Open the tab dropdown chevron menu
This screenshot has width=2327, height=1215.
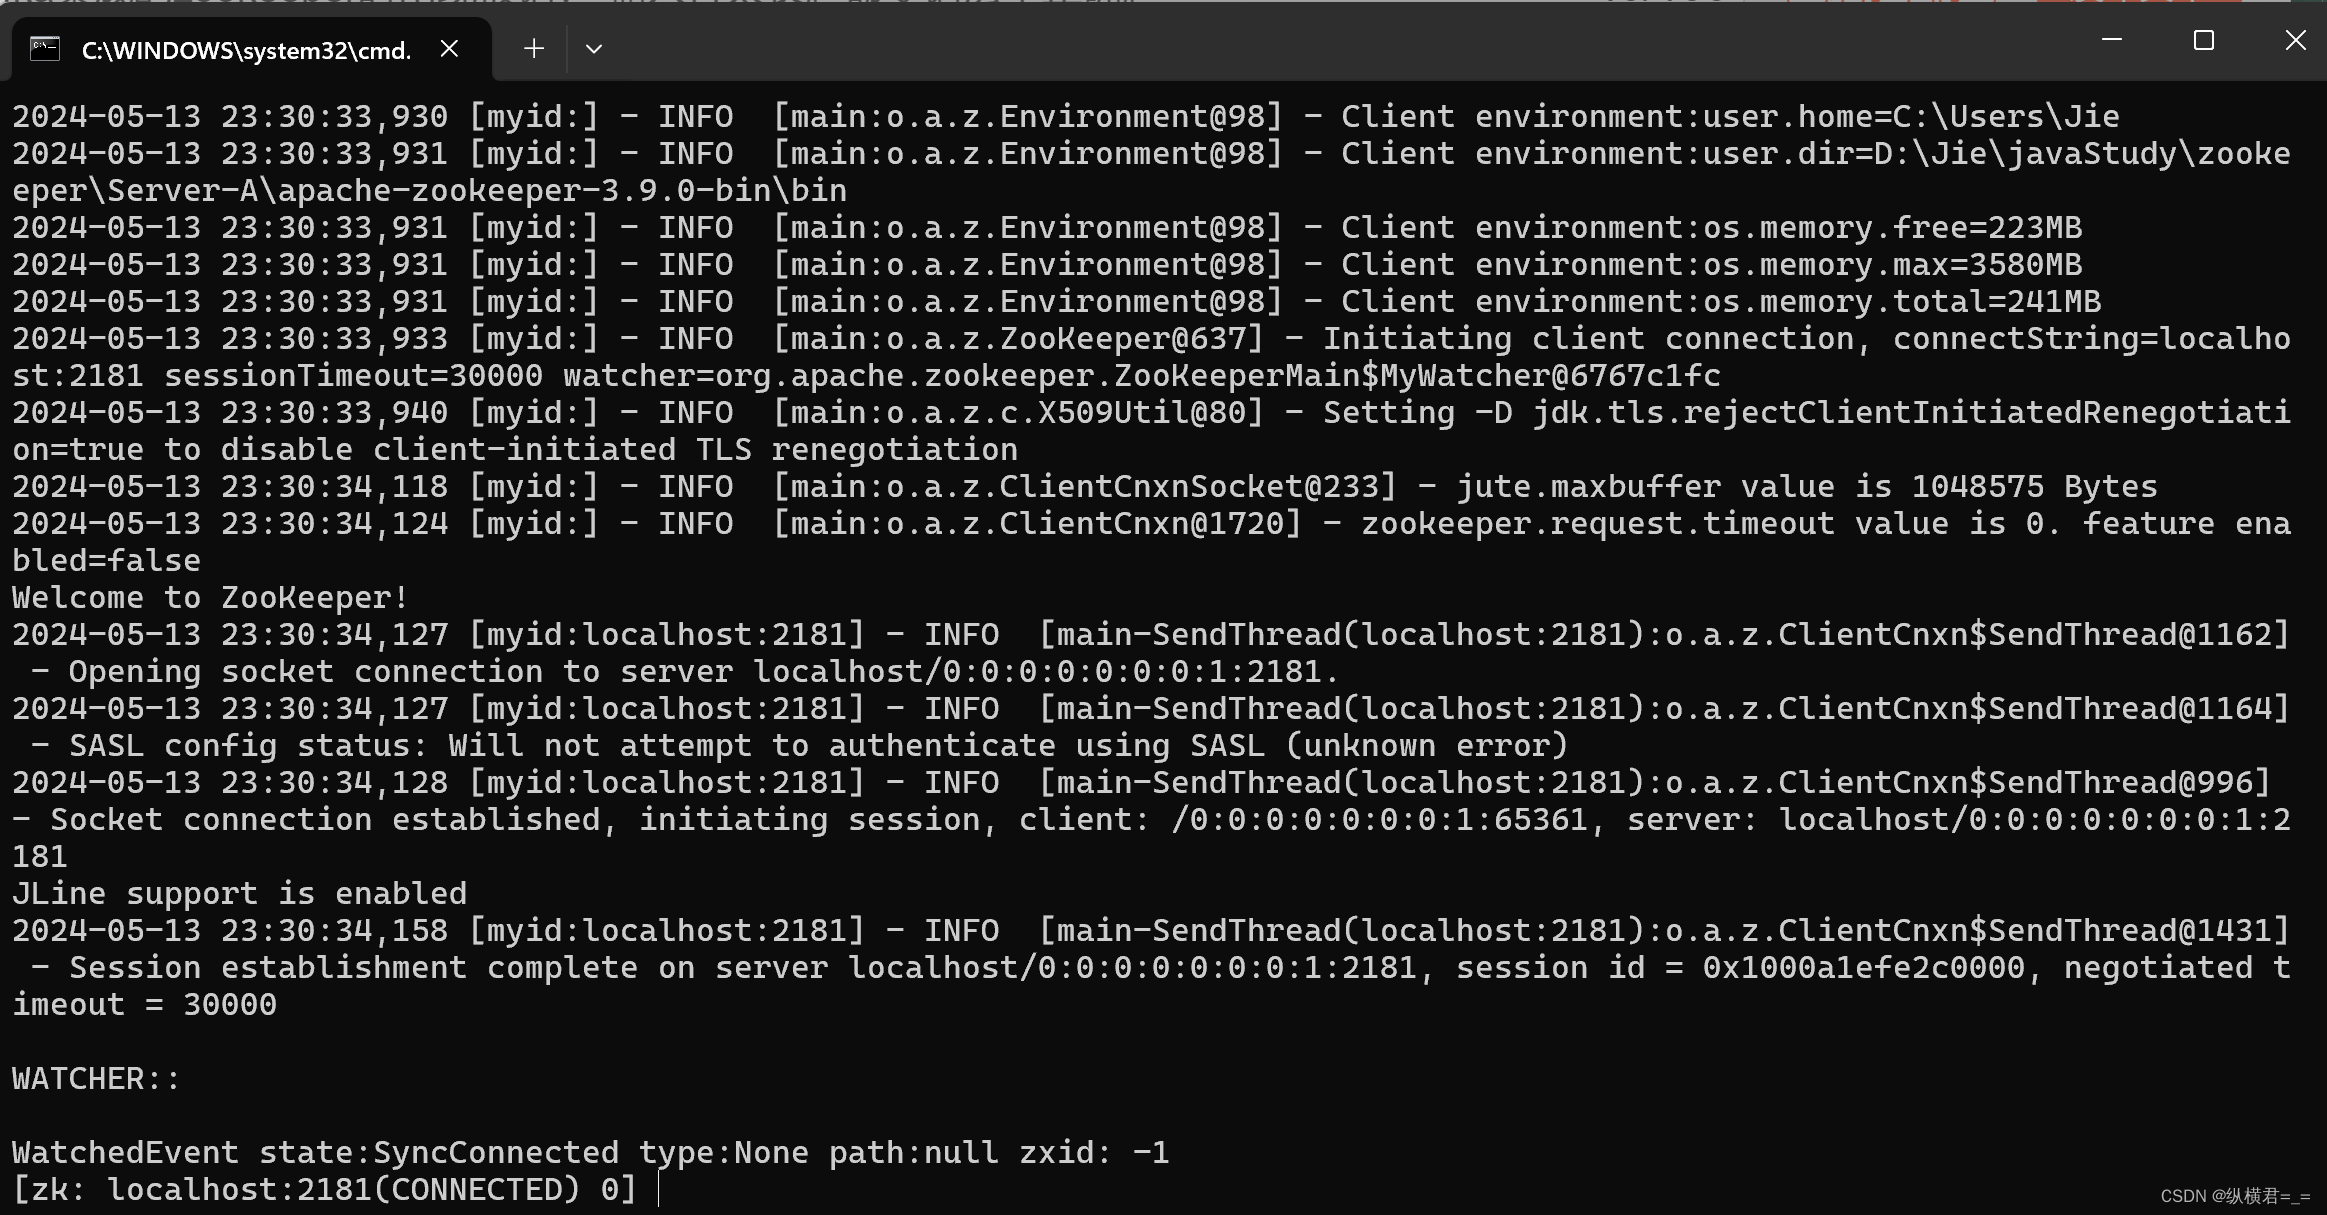click(x=594, y=48)
